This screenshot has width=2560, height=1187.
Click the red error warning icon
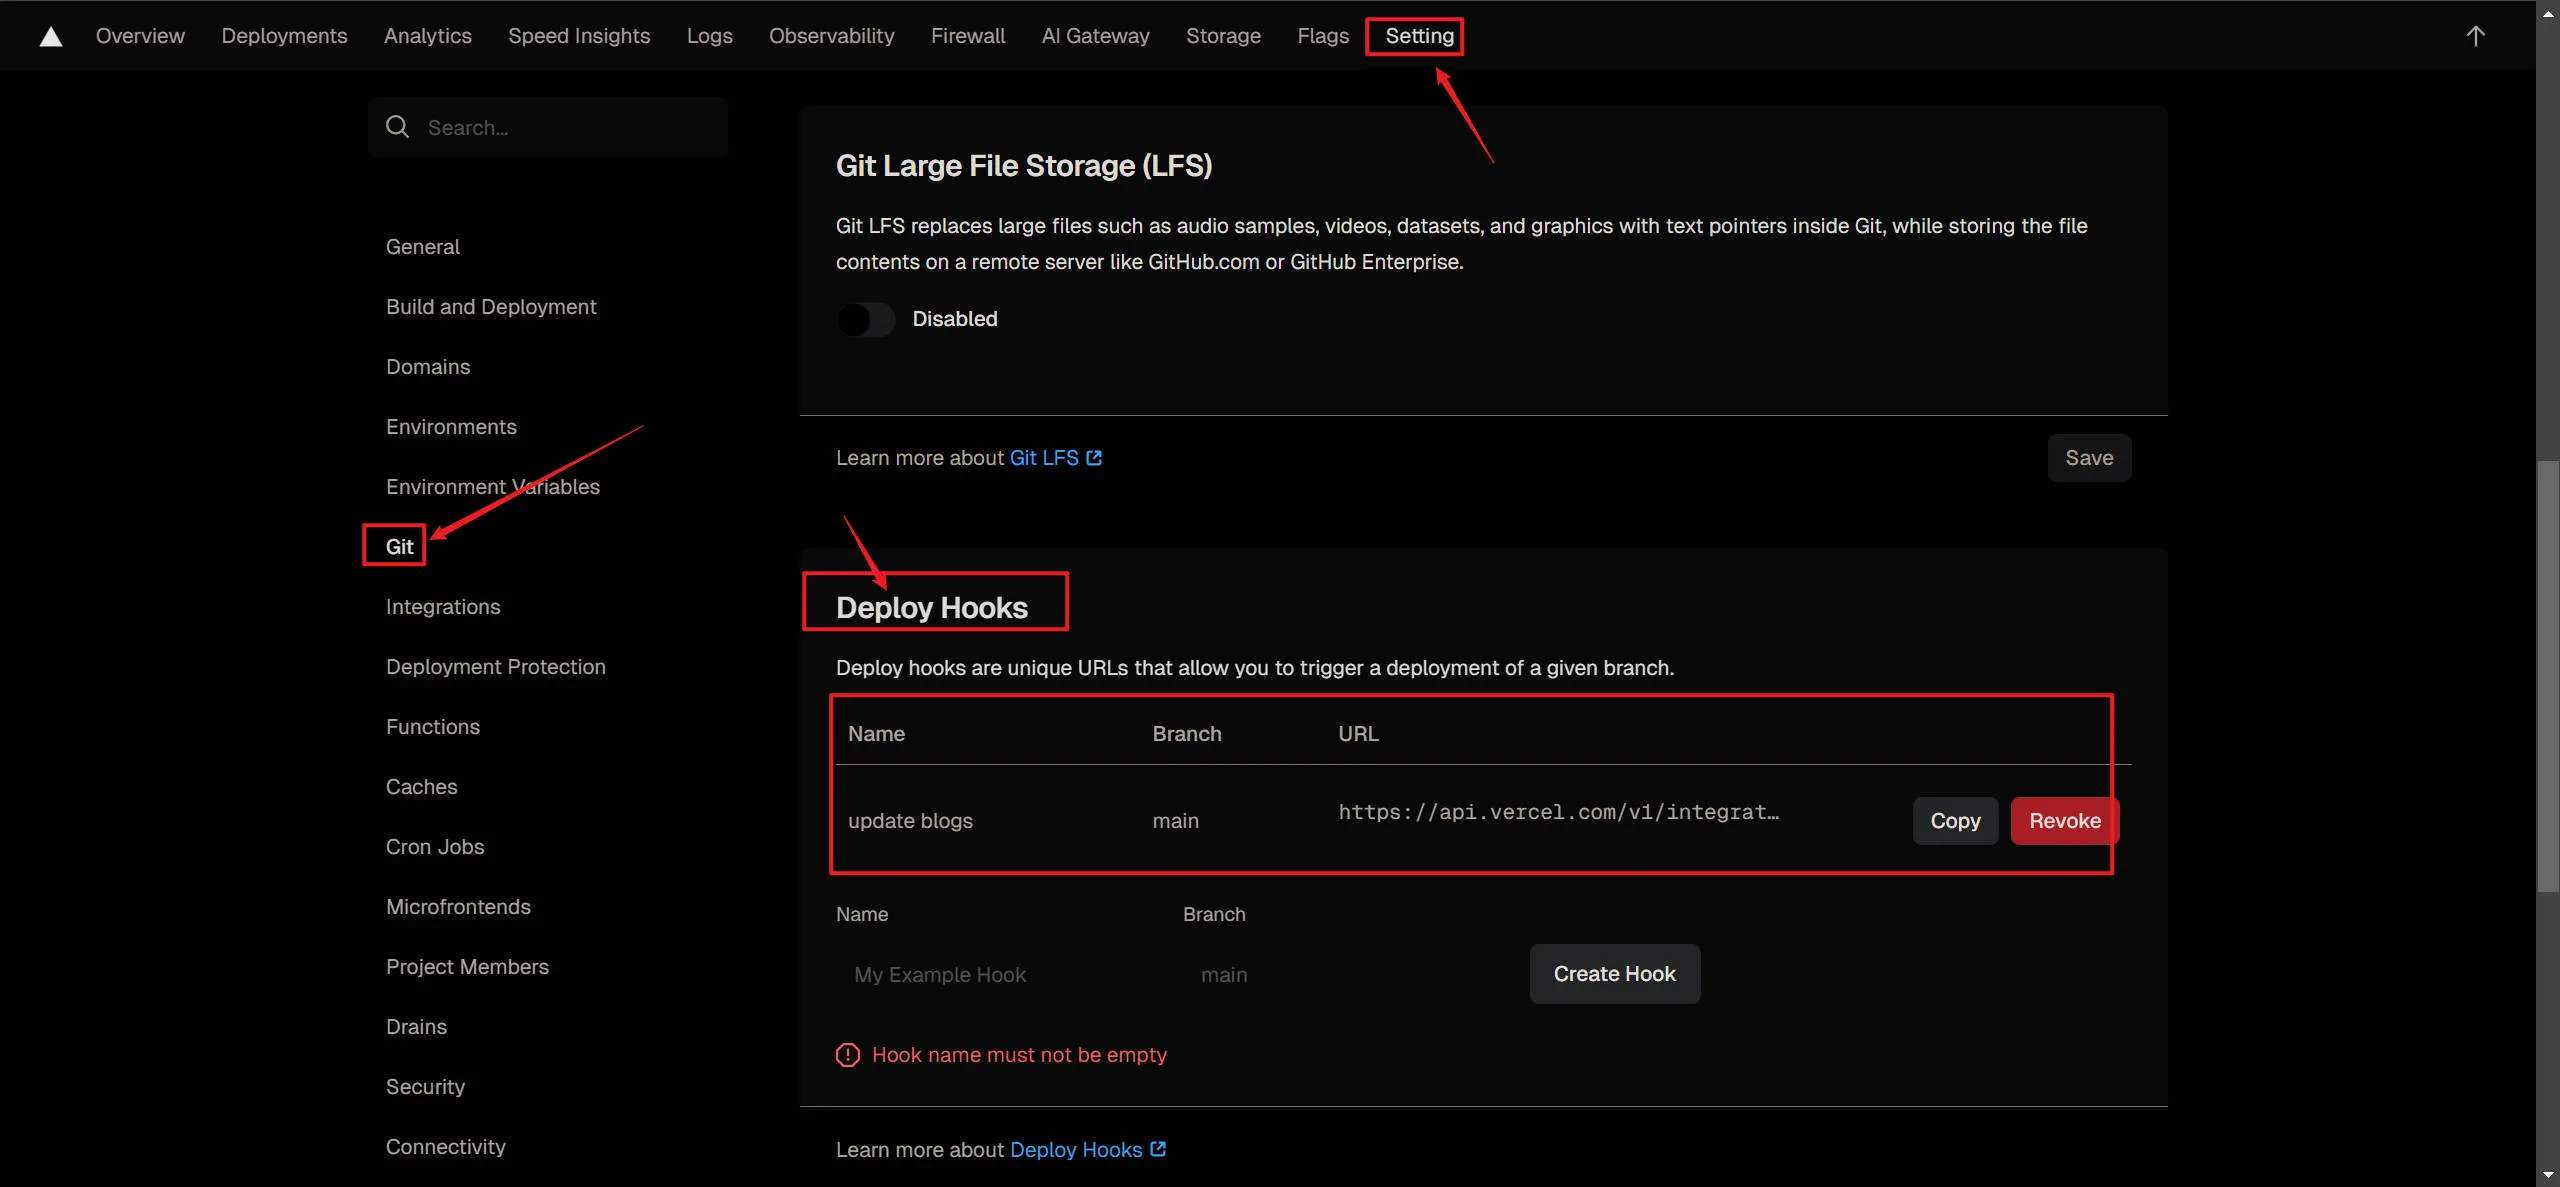(847, 1055)
